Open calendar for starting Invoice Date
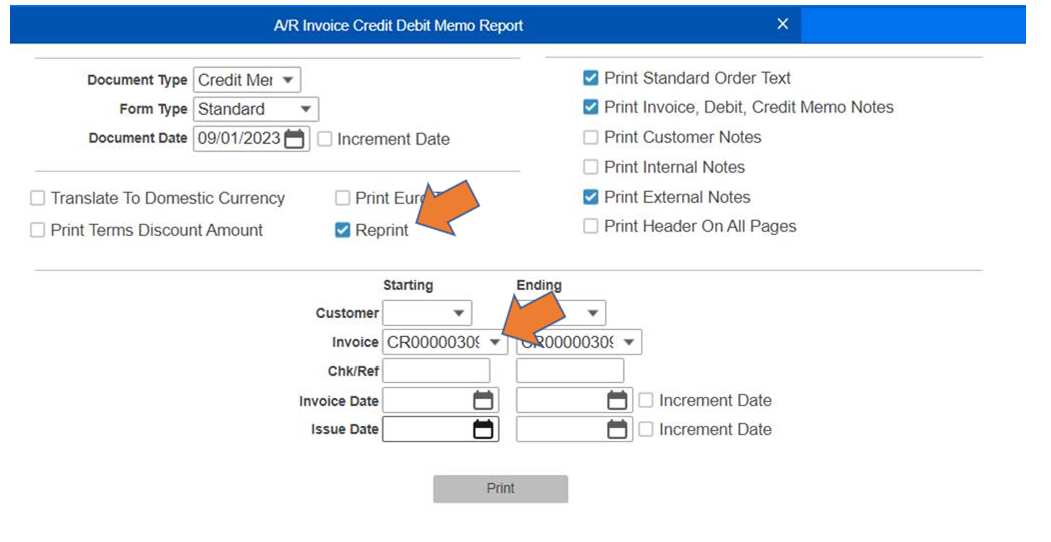 pos(483,401)
